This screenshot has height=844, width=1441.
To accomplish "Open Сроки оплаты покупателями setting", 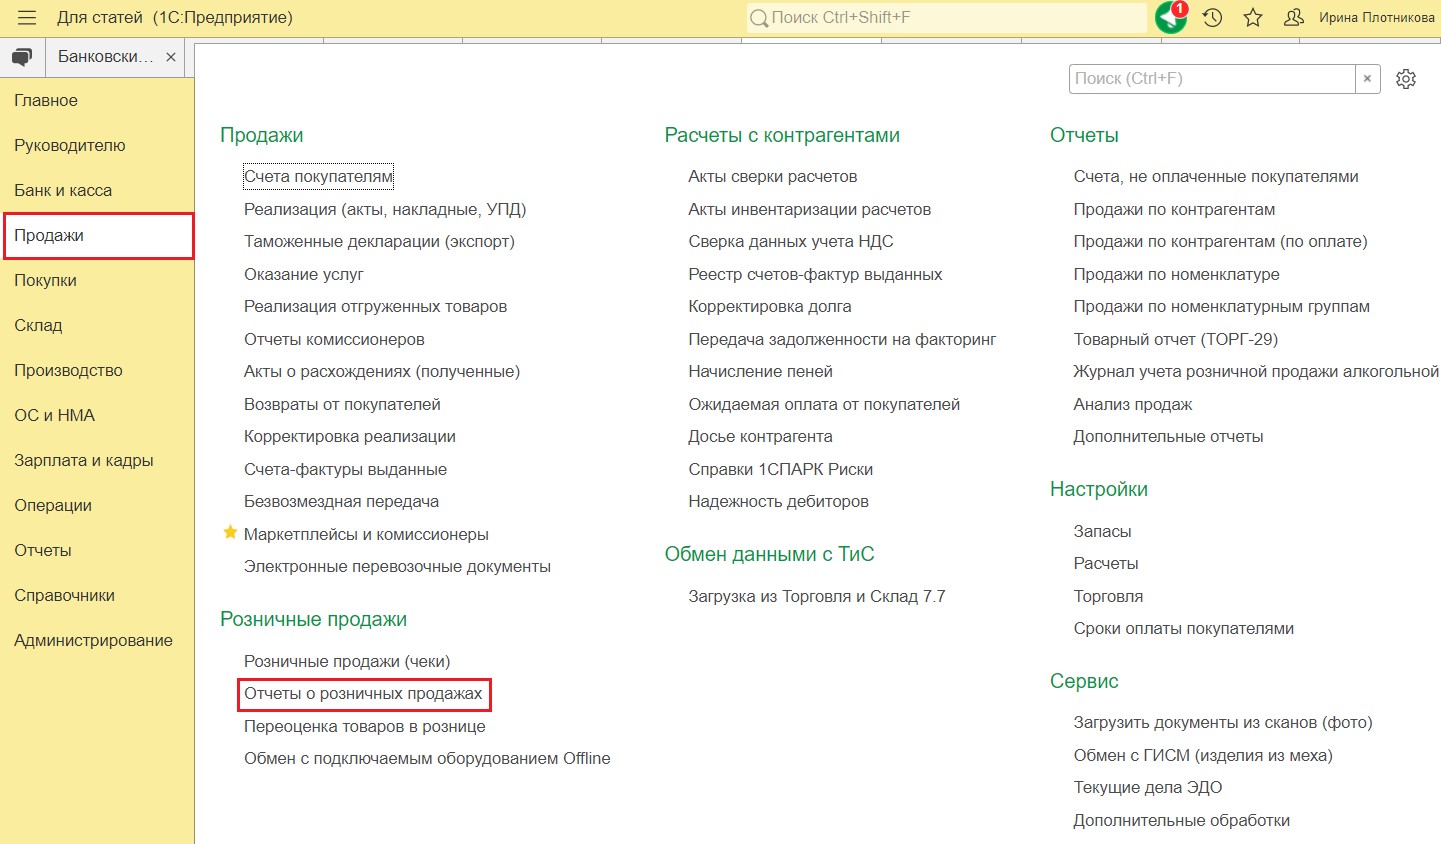I will click(x=1183, y=628).
